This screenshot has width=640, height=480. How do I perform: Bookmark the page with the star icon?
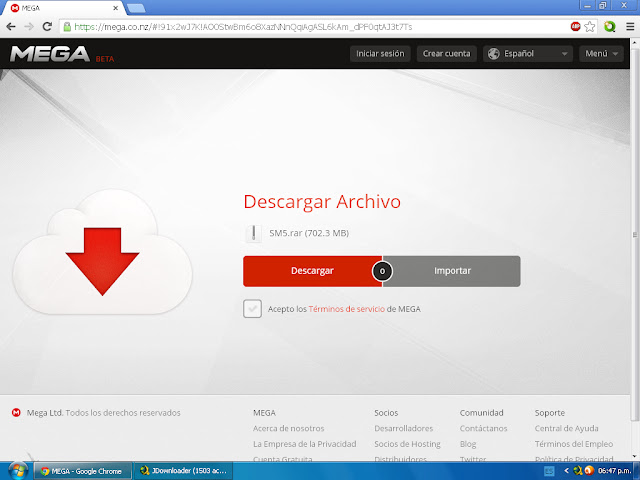[x=589, y=27]
